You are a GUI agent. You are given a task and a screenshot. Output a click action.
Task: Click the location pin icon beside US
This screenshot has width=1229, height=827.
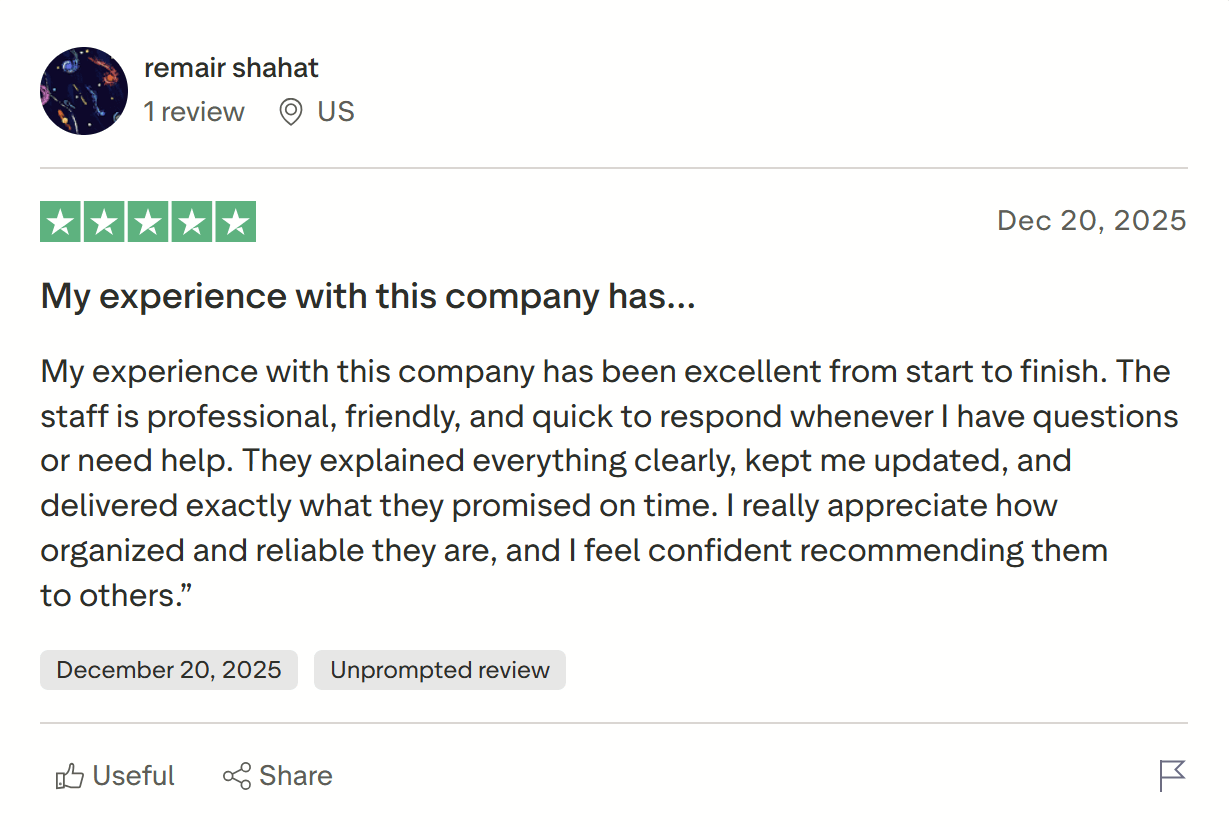[291, 112]
